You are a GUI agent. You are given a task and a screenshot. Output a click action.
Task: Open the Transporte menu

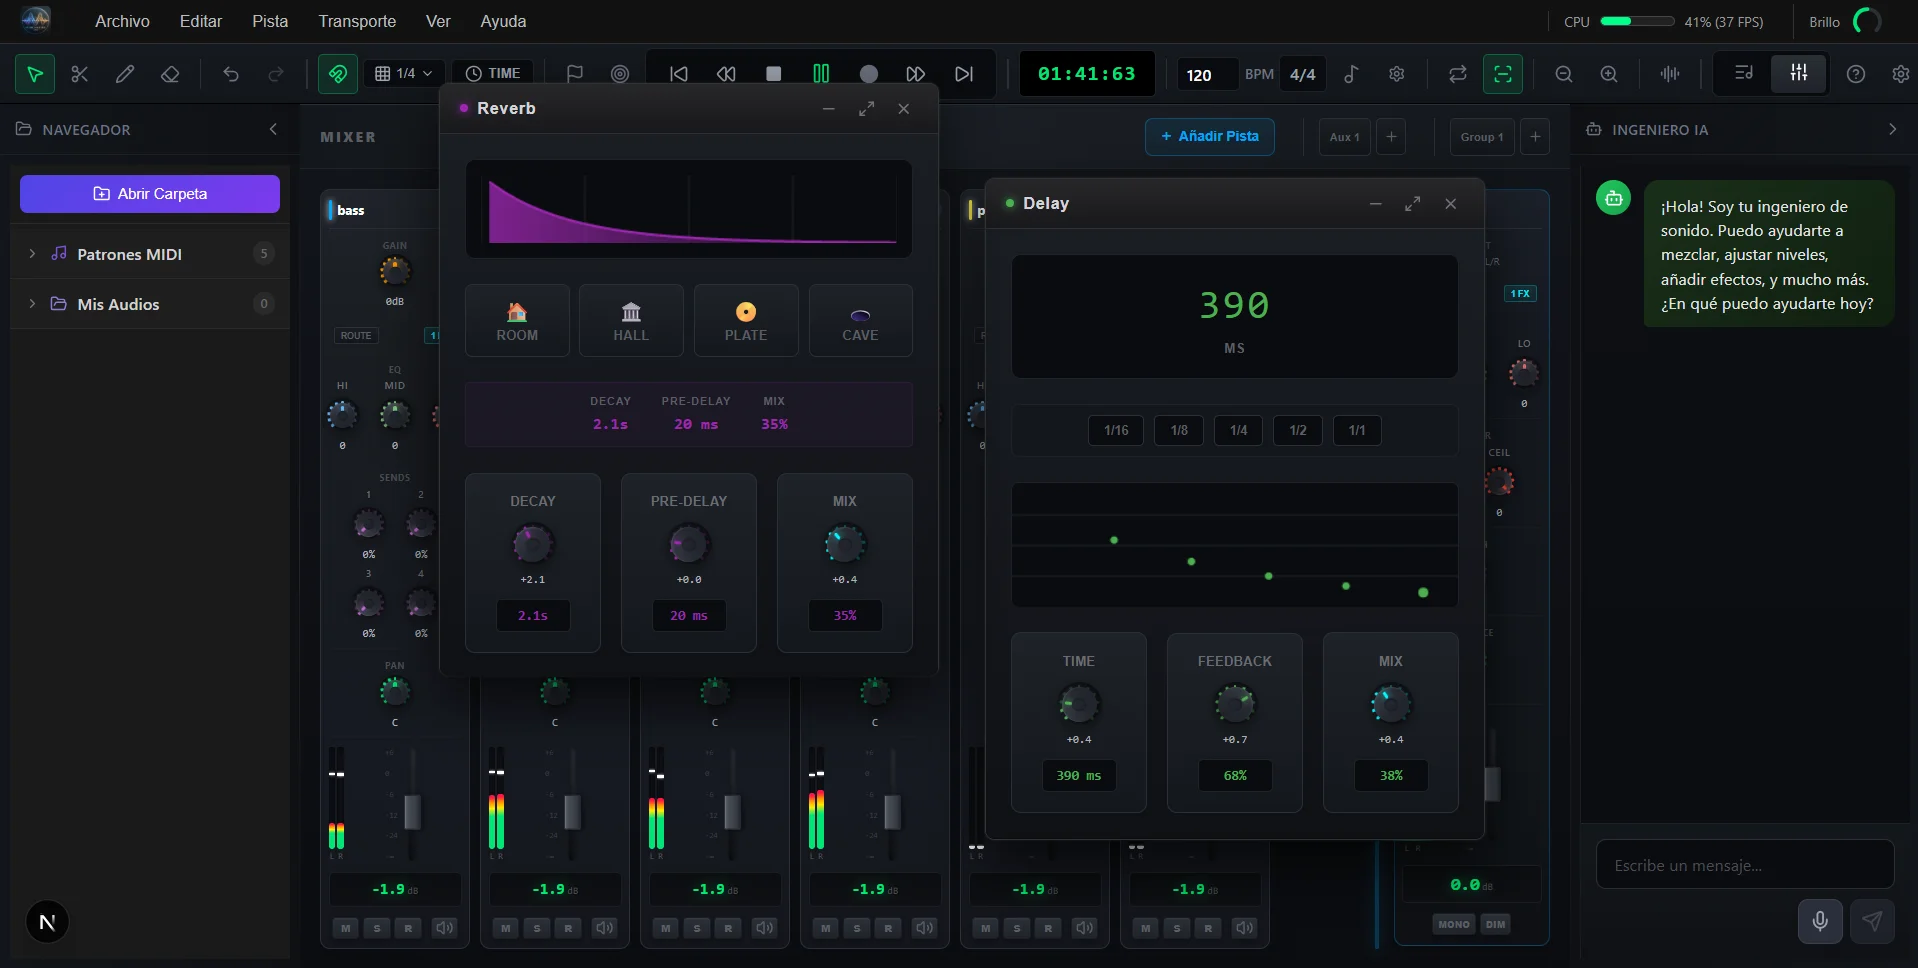(357, 21)
